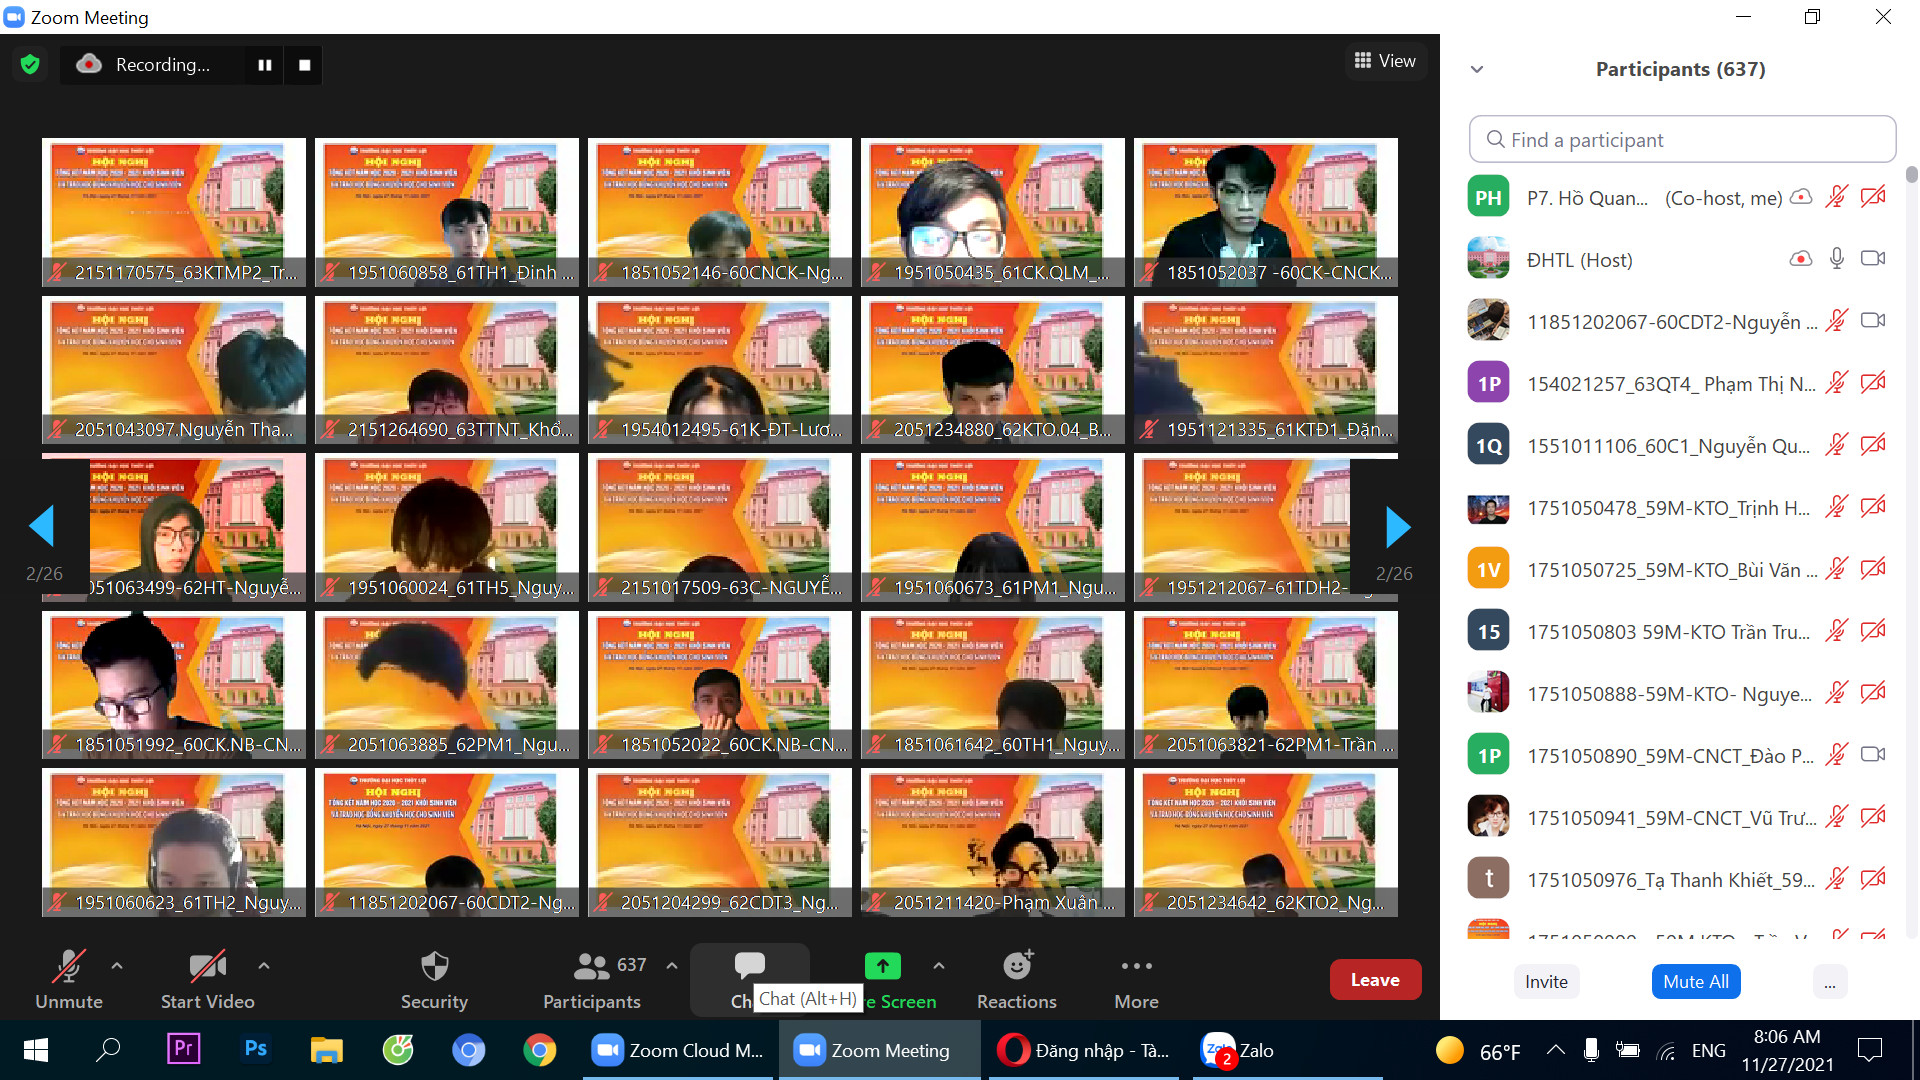Click the More options ellipsis in toolbar

[x=1136, y=979]
